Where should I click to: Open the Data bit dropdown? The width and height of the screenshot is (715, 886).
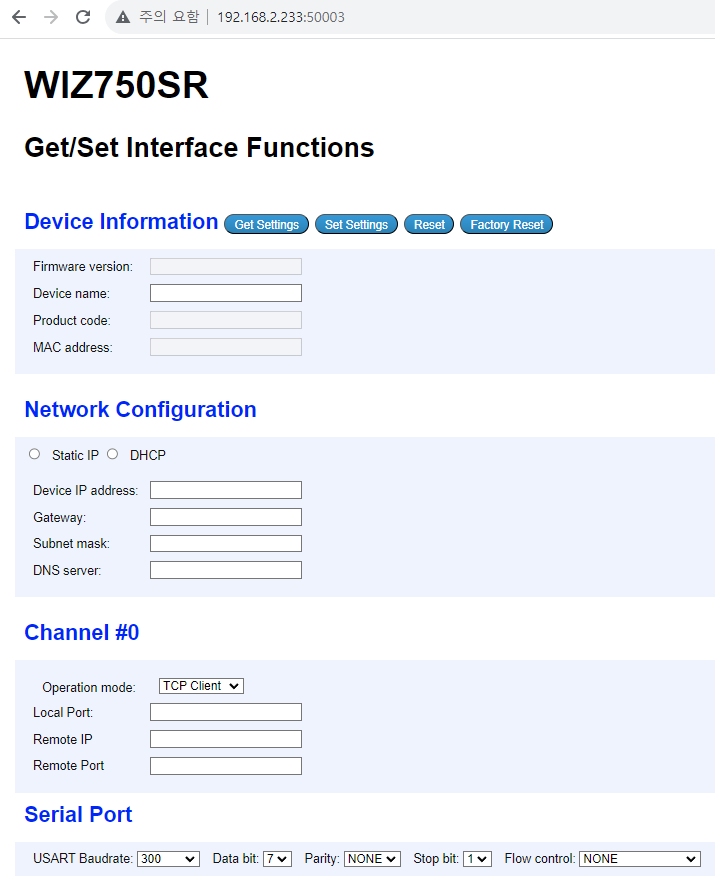click(276, 858)
